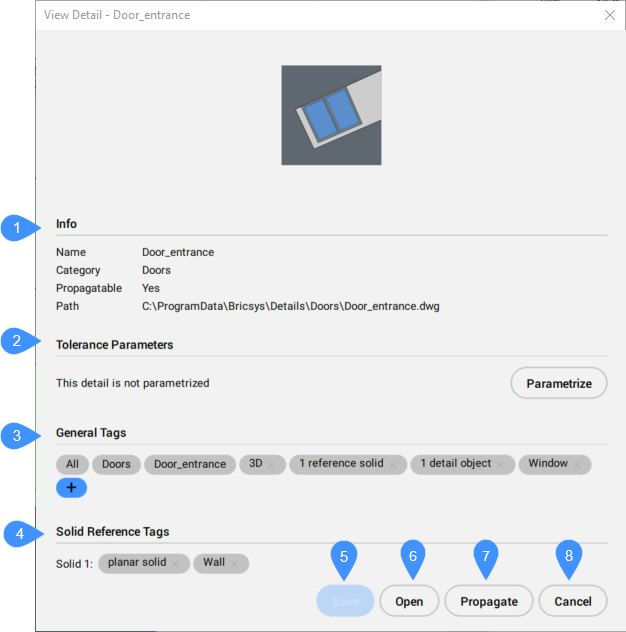Image resolution: width=626 pixels, height=632 pixels.
Task: Delete the '1 reference solid' tag via x
Action: click(x=393, y=465)
